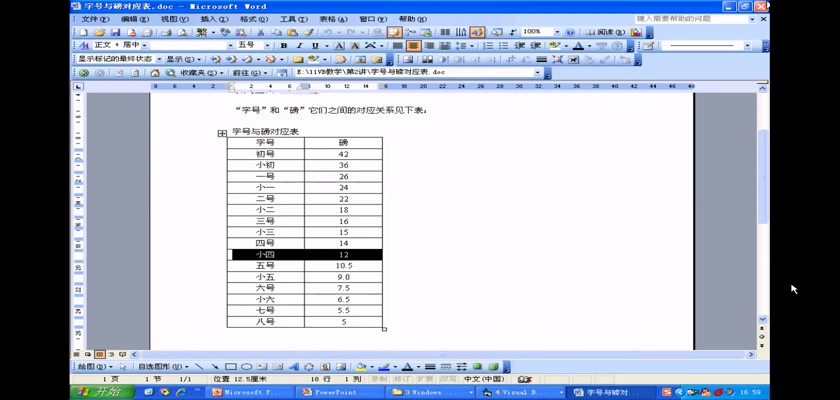Click the numbered list icon
The width and height of the screenshot is (840, 400).
pos(488,46)
